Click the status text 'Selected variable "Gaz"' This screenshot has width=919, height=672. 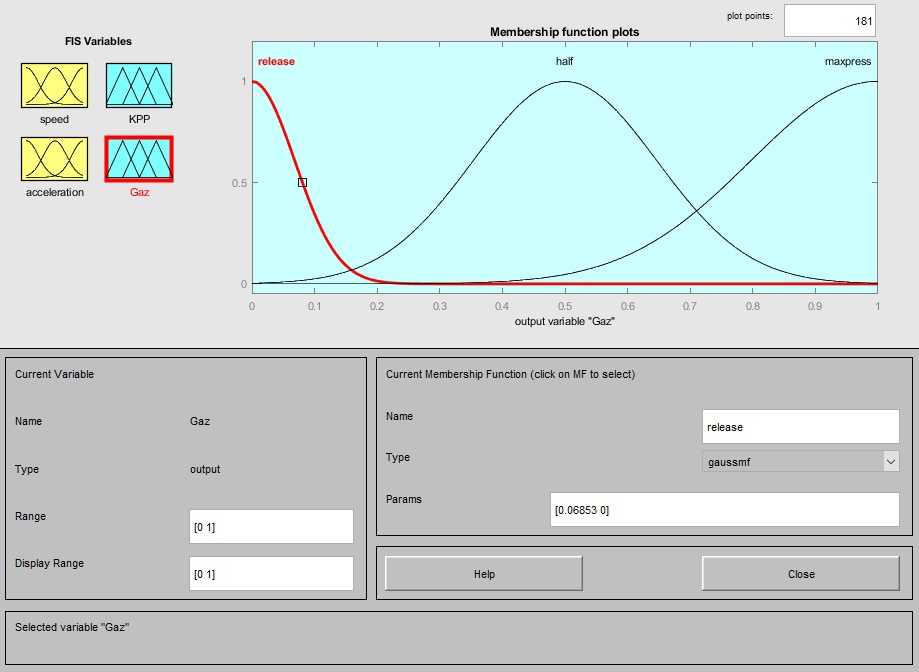pos(72,627)
